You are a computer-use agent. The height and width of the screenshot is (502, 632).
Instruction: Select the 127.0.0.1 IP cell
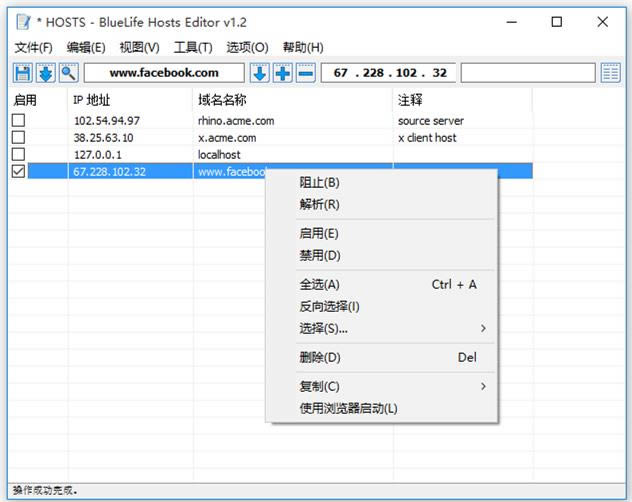click(x=98, y=154)
